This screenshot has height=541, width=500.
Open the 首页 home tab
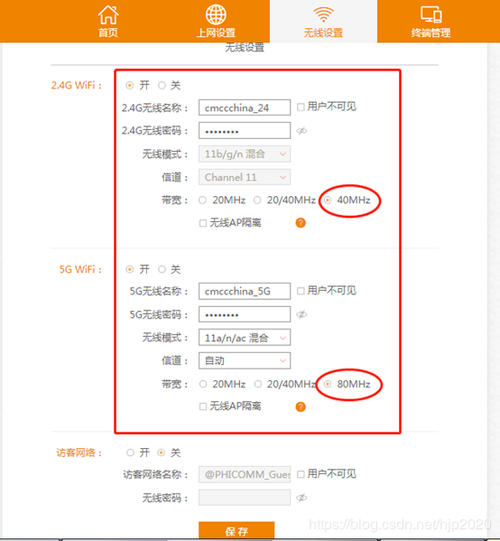click(x=108, y=21)
